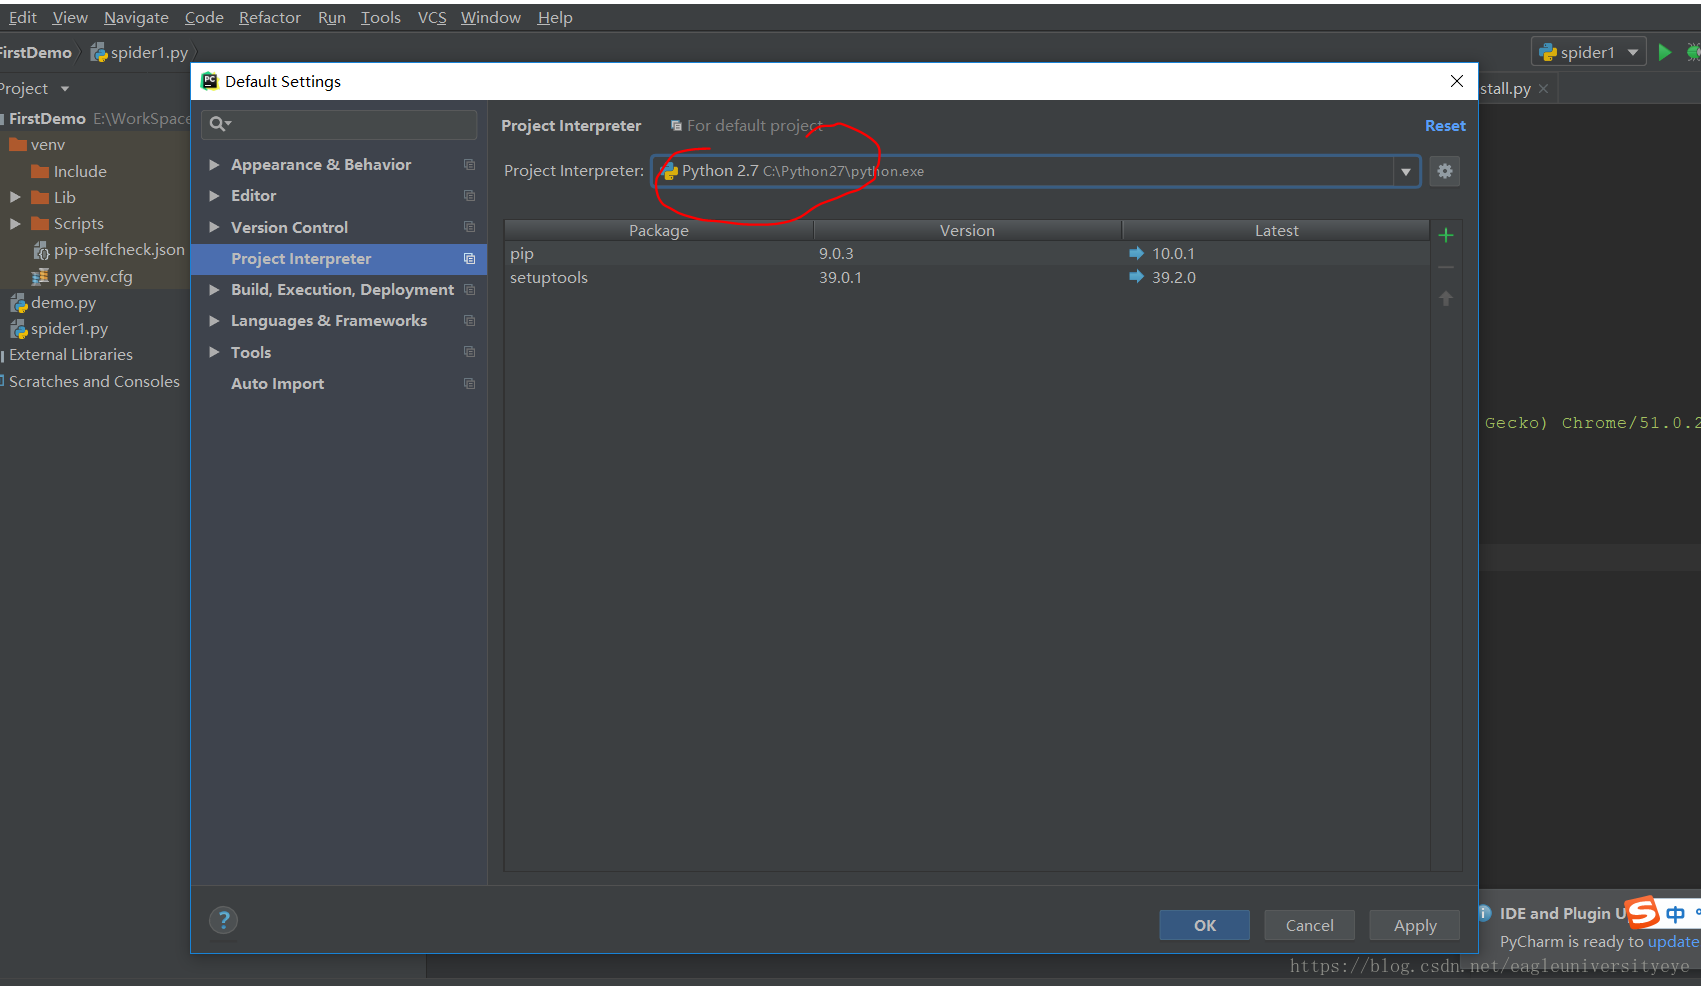1701x986 pixels.
Task: Click the demo.py Python file icon
Action: [x=18, y=303]
